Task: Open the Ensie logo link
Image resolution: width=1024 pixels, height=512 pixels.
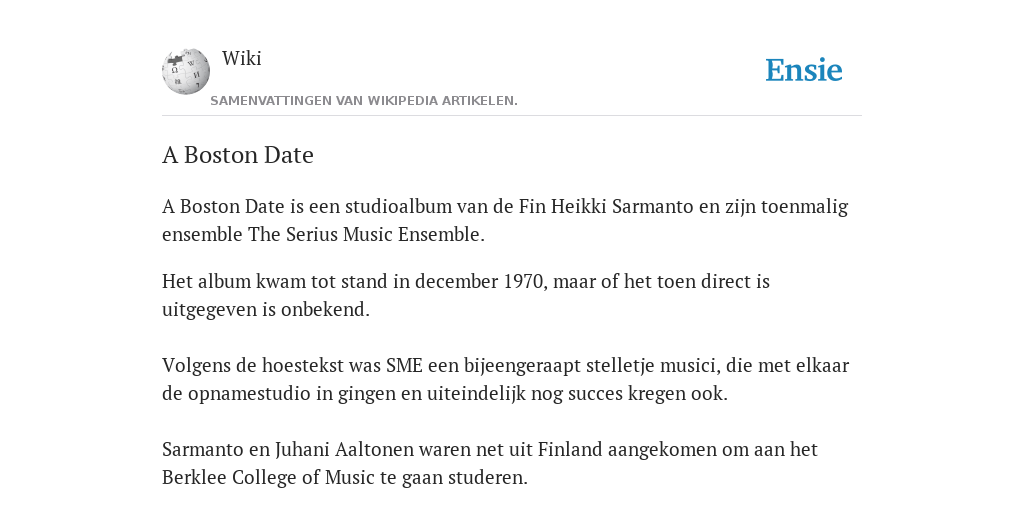Action: (x=804, y=70)
